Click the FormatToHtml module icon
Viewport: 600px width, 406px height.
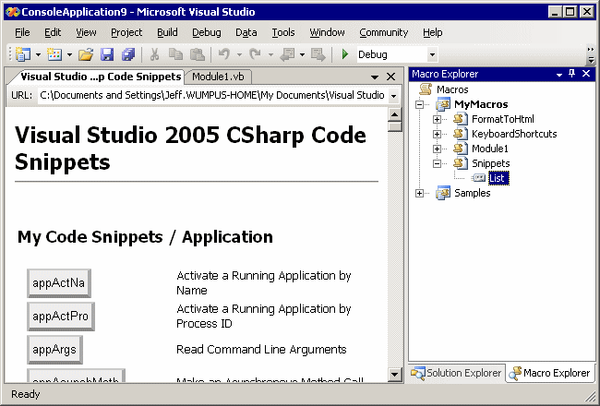[x=460, y=119]
